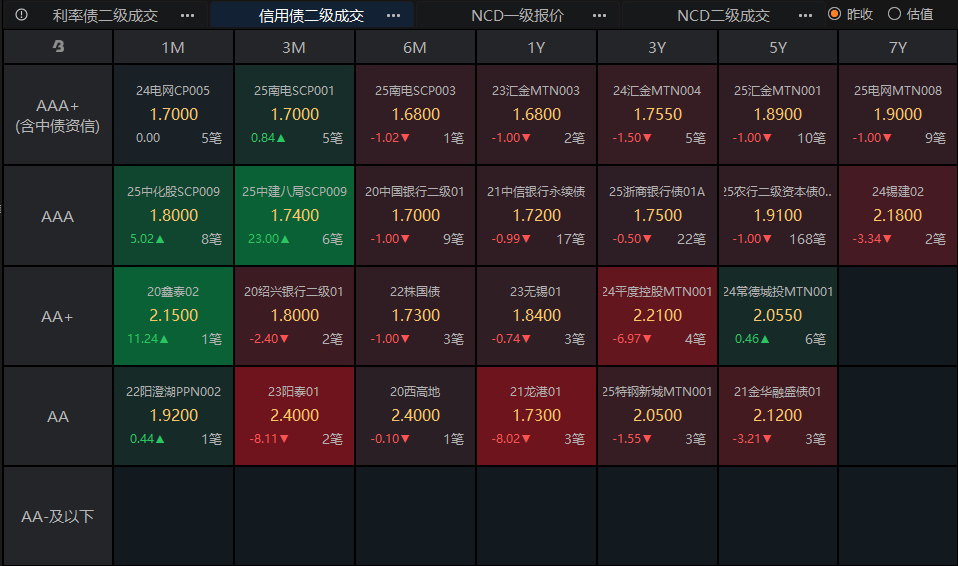Click the 5Y column header
This screenshot has height=566, width=958.
(778, 47)
